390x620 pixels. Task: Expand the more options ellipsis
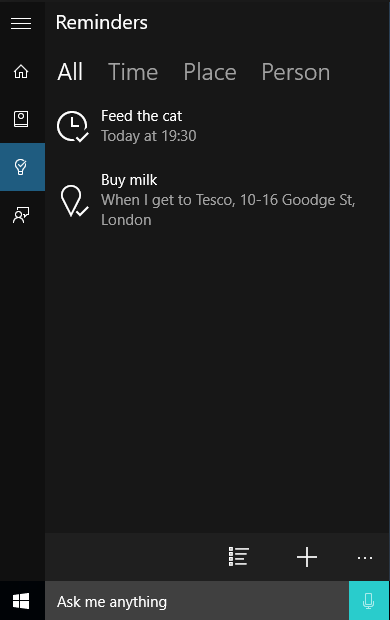[x=365, y=558]
